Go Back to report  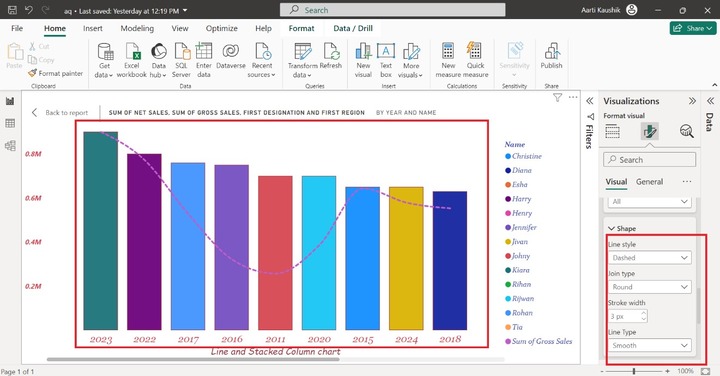(x=60, y=112)
